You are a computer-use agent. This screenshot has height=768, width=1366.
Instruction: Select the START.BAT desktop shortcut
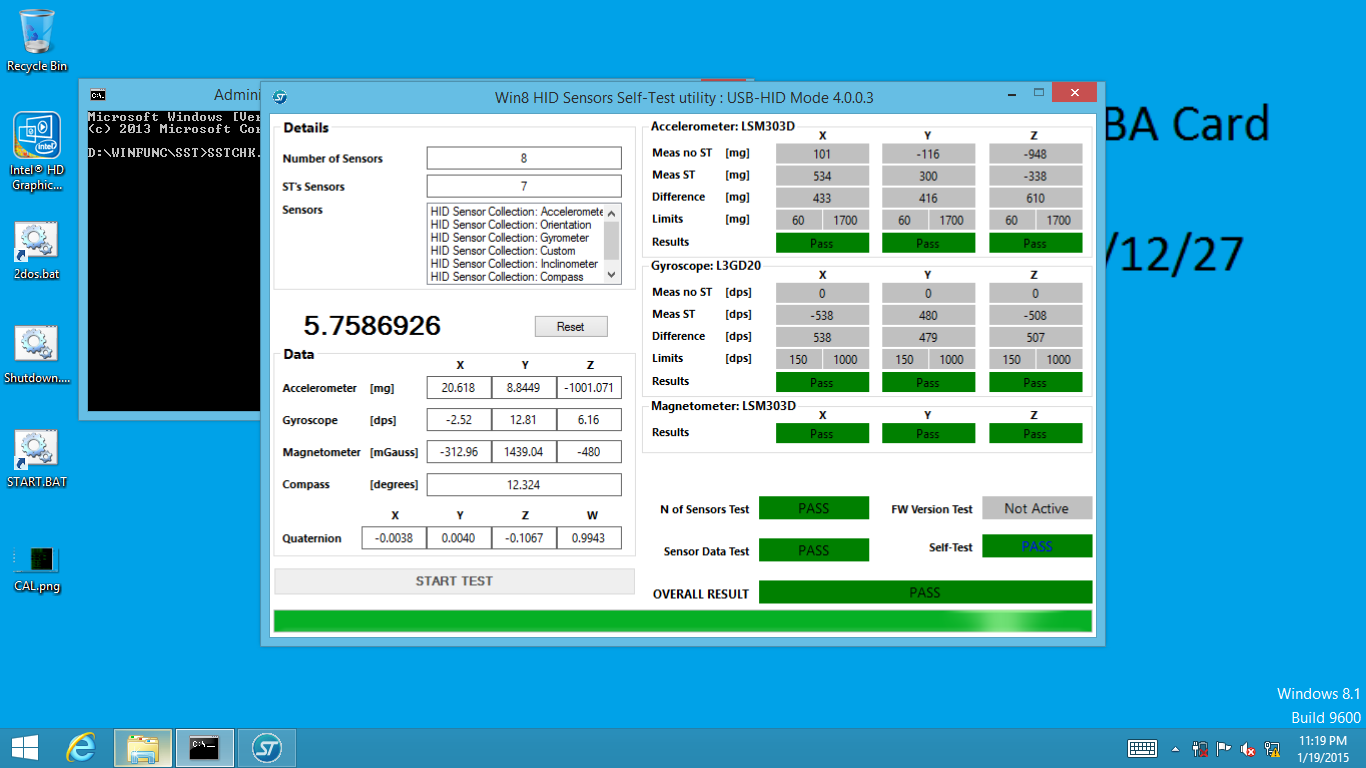coord(37,459)
